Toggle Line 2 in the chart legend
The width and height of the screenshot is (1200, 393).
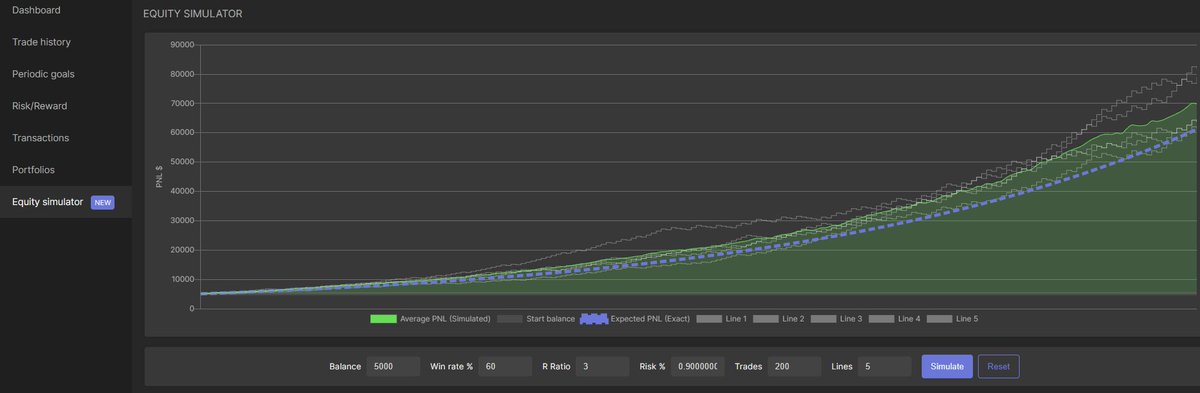(779, 319)
